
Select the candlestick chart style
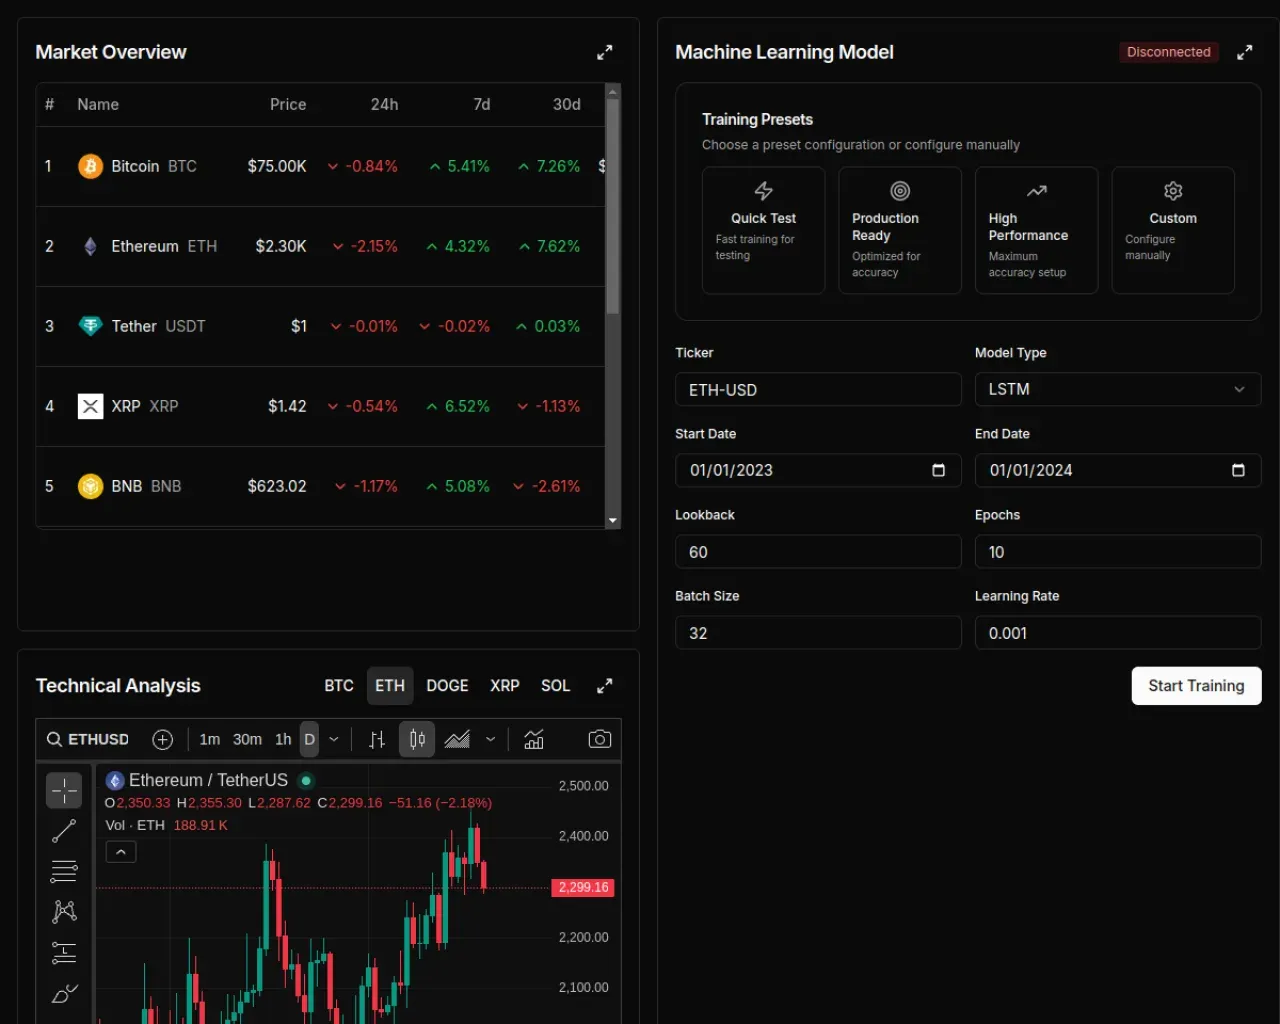tap(416, 739)
